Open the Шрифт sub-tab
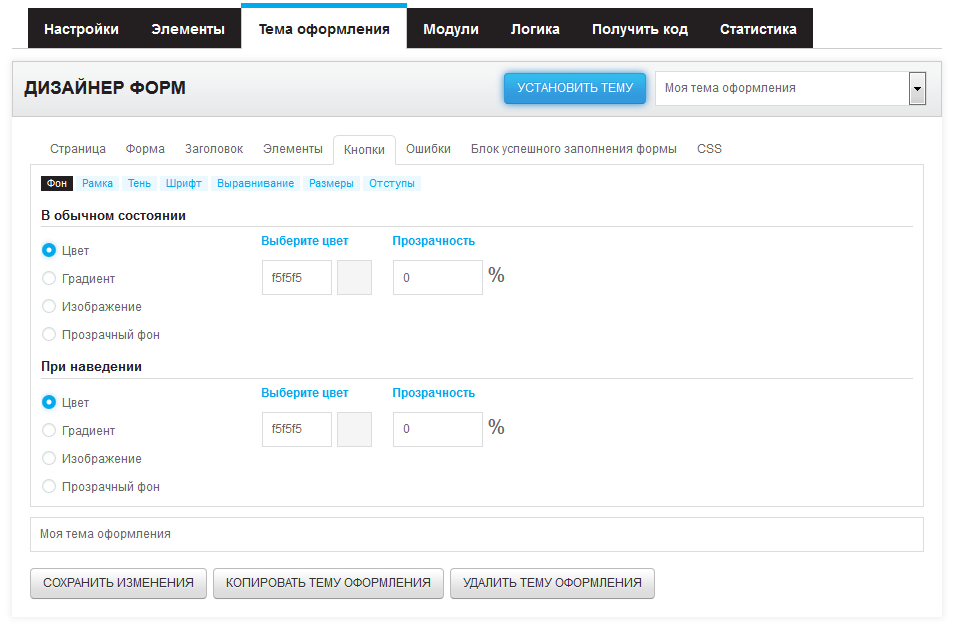Screen dimensions: 955x626 pos(183,183)
